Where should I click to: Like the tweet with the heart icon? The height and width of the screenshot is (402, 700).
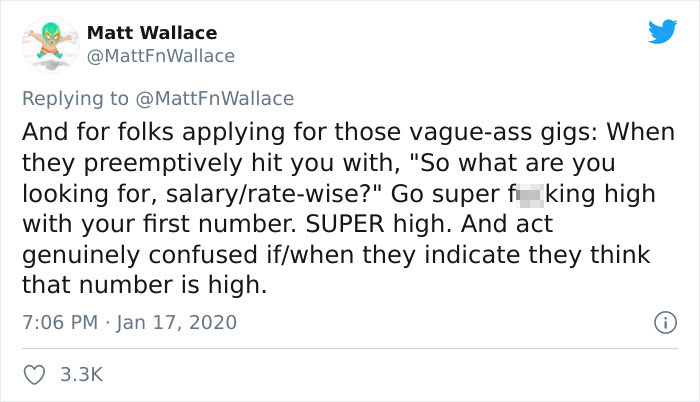[x=34, y=375]
